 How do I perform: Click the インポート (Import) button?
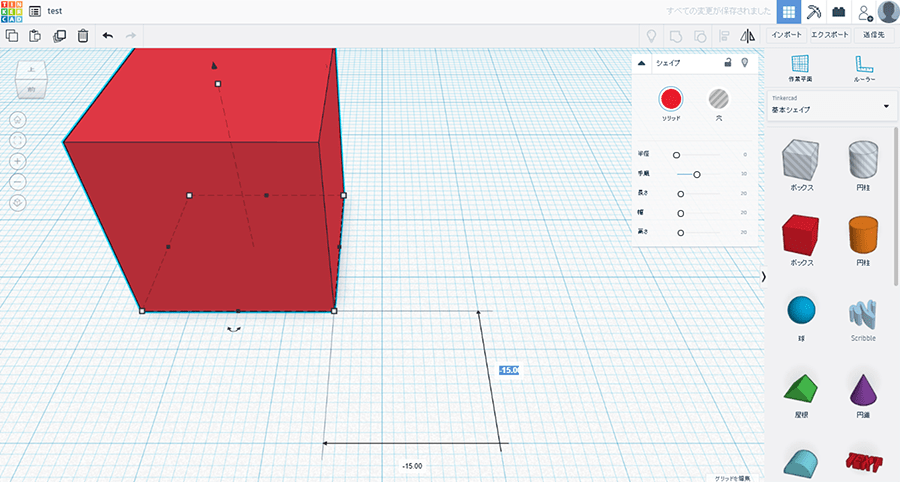[x=786, y=35]
